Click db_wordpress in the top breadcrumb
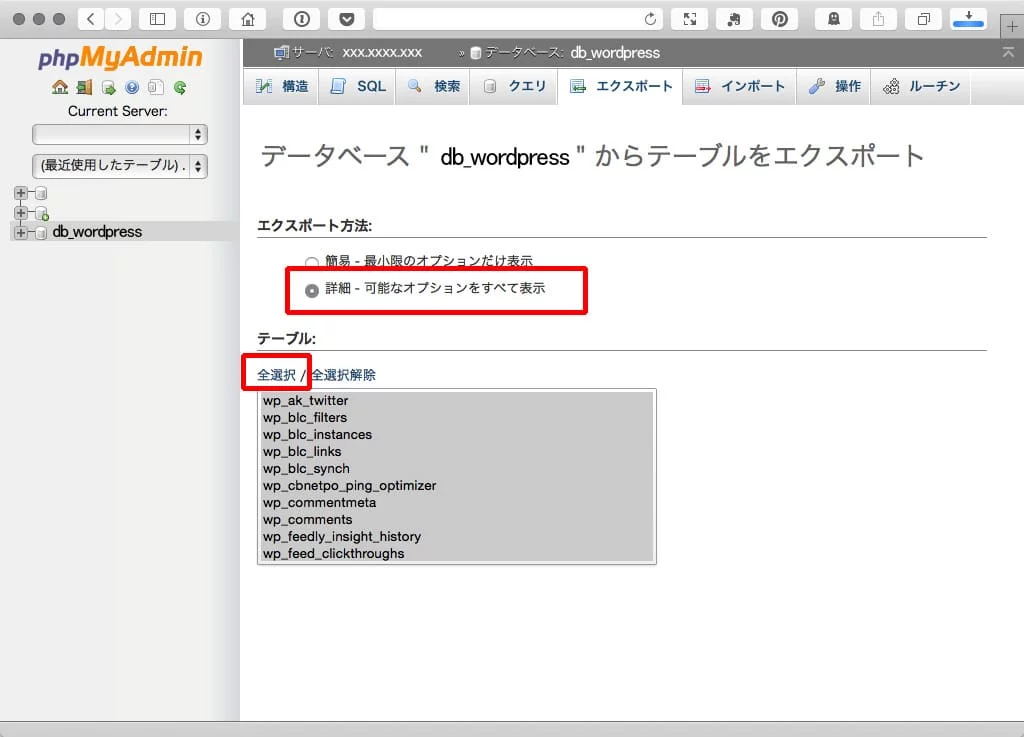 coord(615,52)
